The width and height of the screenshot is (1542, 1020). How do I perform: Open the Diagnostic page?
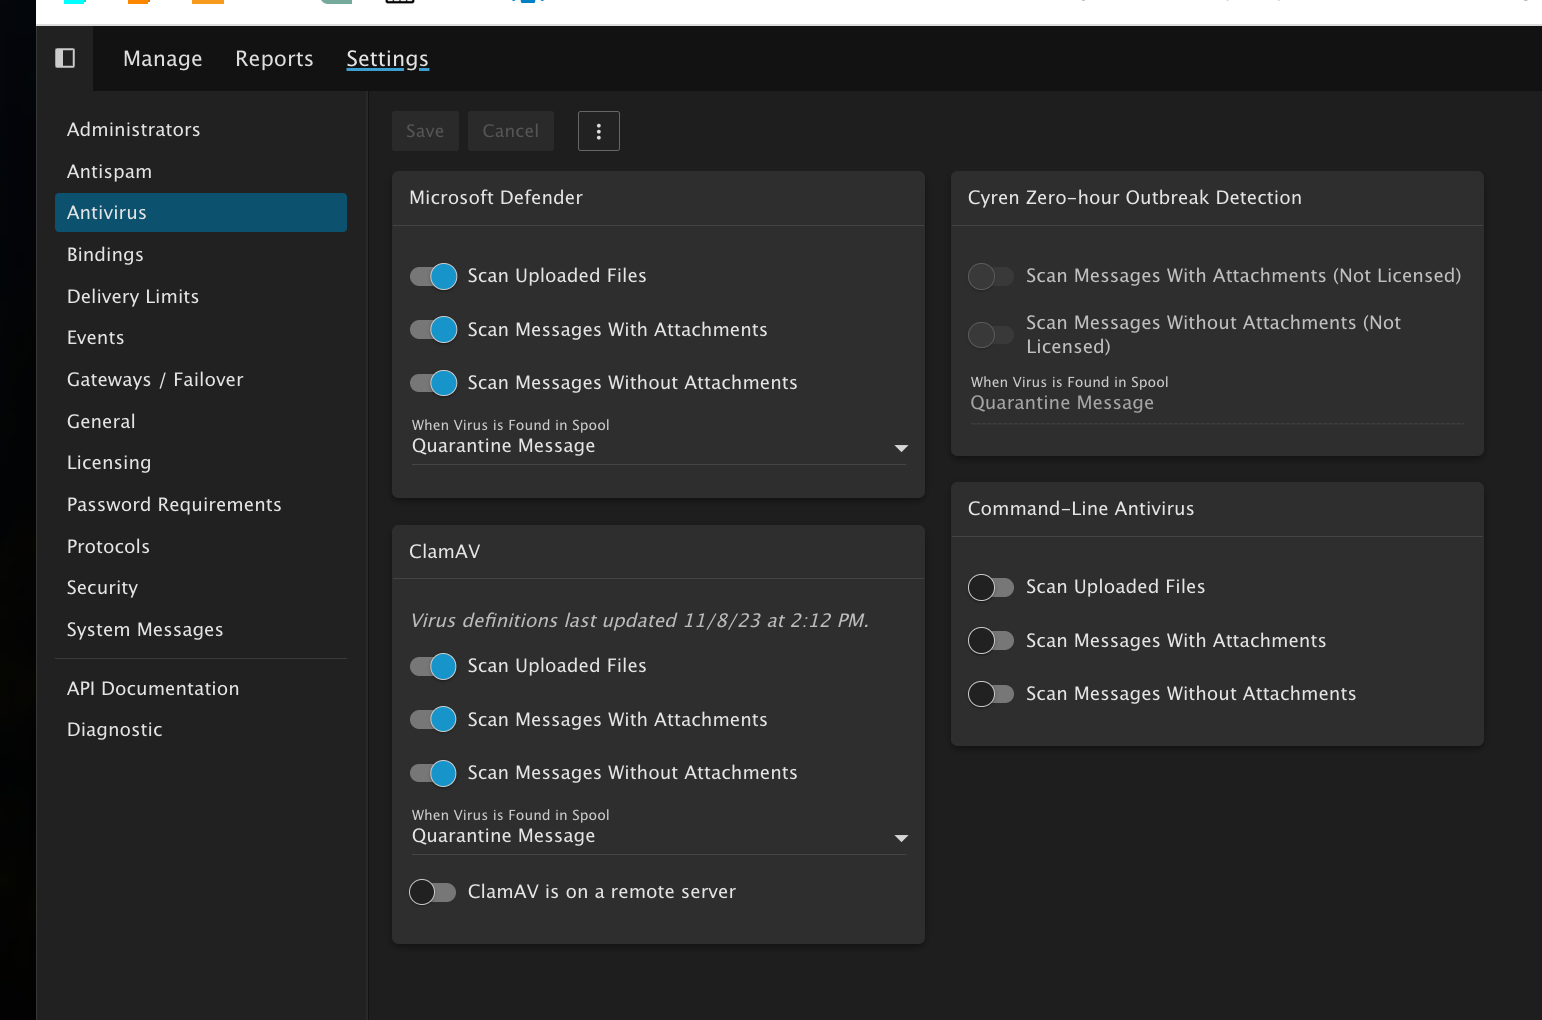pos(115,730)
